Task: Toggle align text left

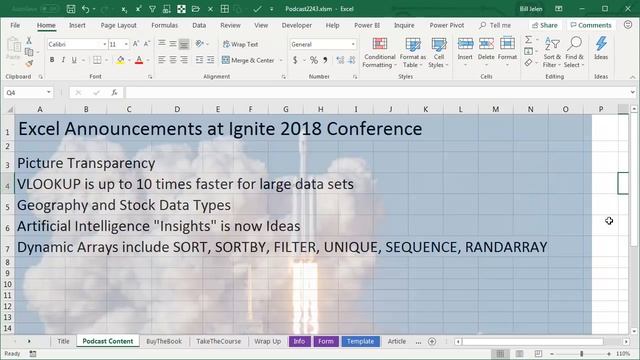Action: (x=162, y=60)
